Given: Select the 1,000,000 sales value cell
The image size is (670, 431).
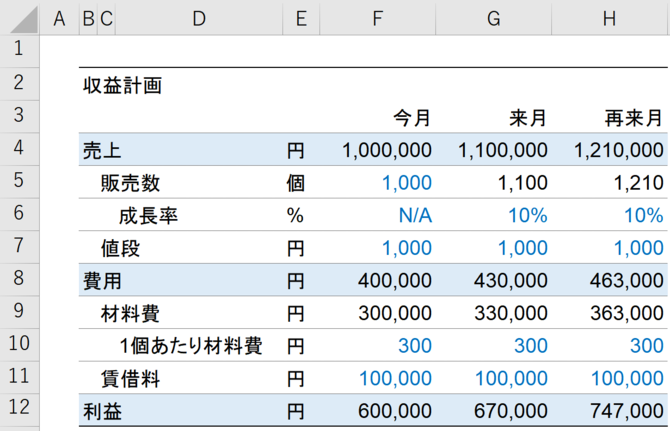Looking at the screenshot, I should coord(377,150).
